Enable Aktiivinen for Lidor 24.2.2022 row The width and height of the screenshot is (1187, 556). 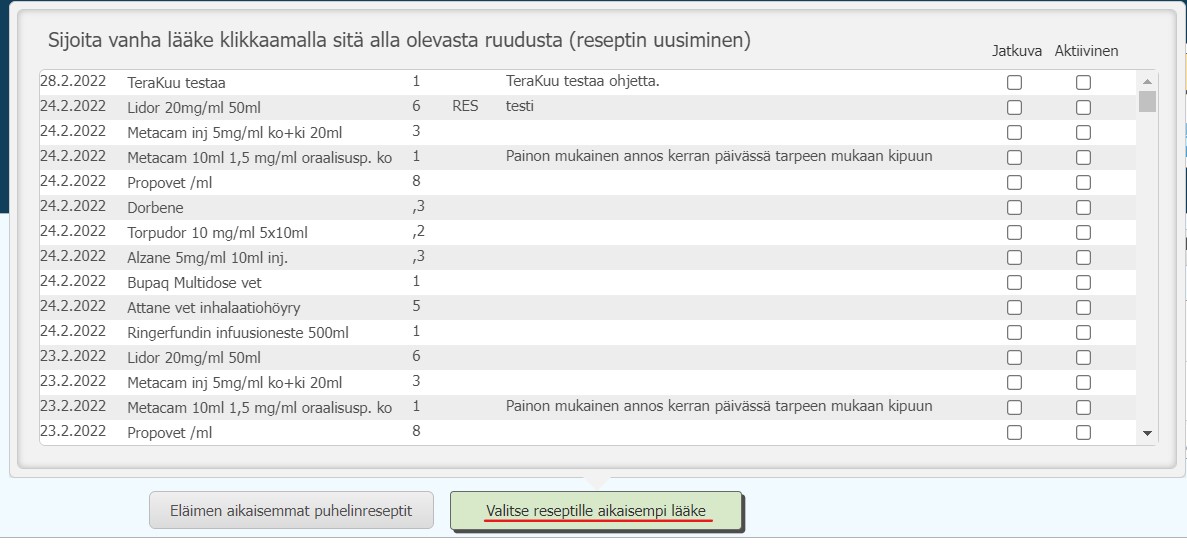point(1083,108)
